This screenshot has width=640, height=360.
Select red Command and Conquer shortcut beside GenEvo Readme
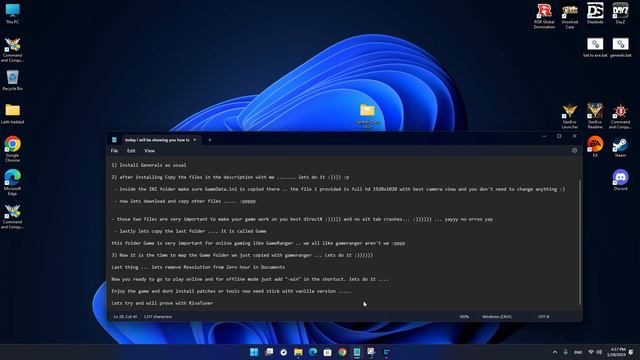coord(620,116)
